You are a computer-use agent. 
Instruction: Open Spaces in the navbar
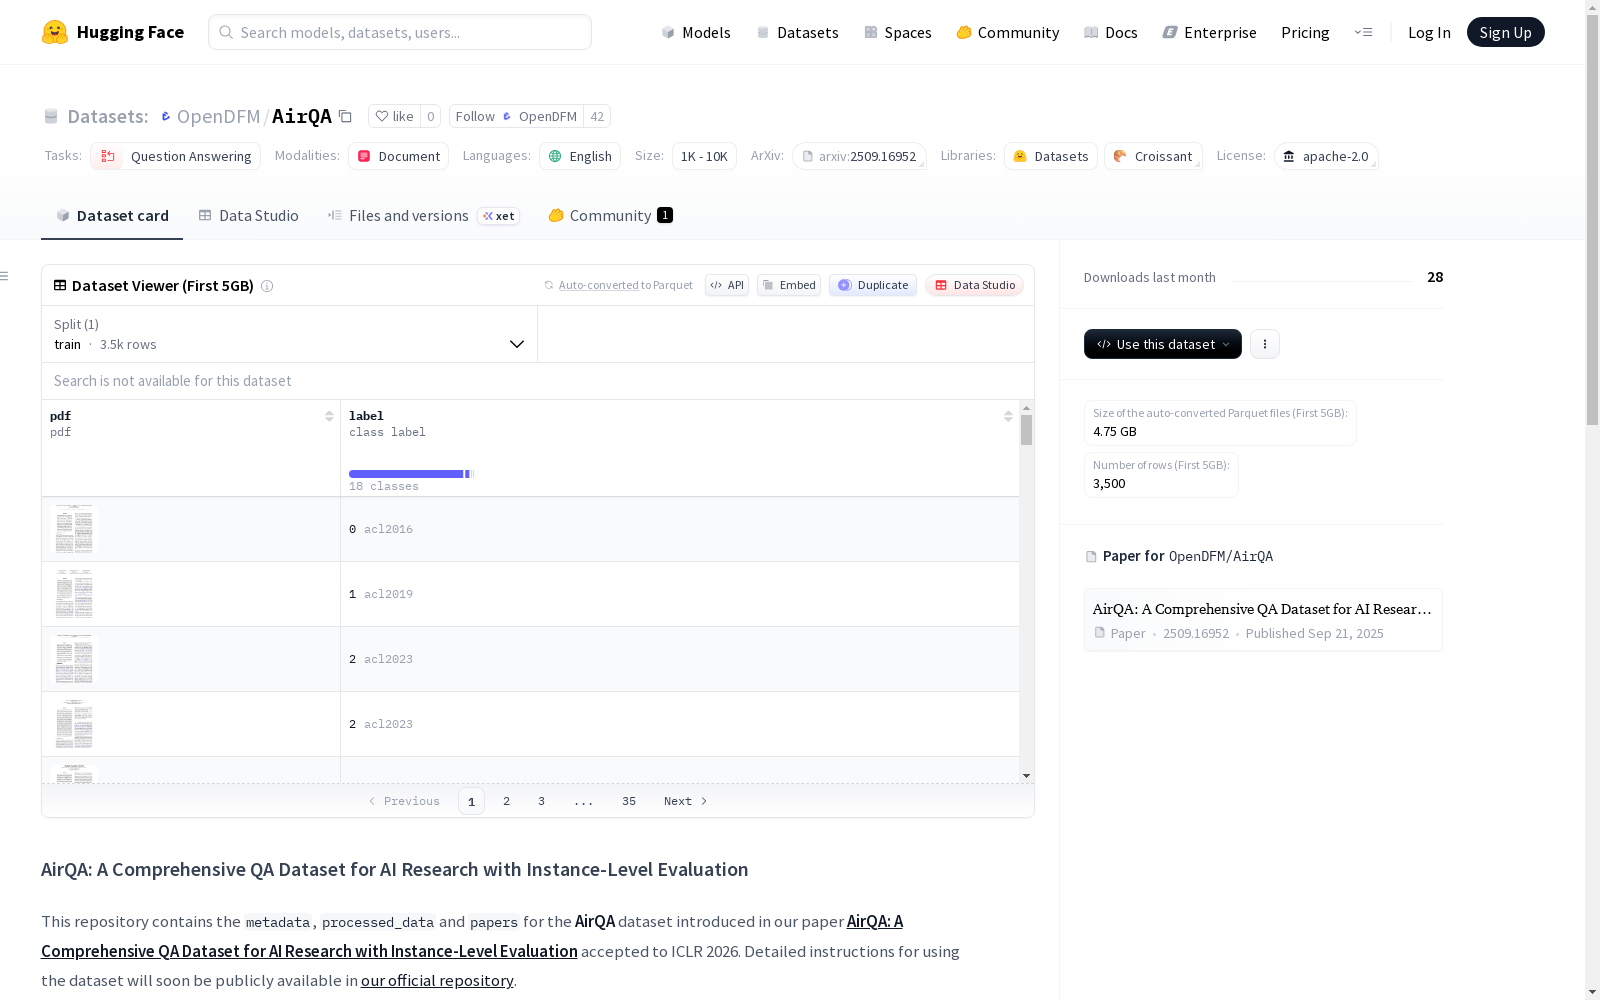[x=898, y=32]
